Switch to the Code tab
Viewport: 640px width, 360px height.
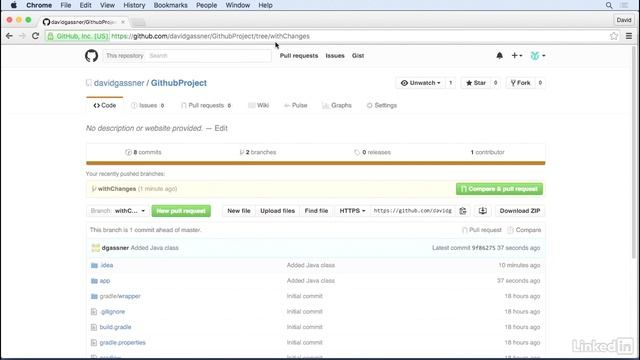coord(105,105)
